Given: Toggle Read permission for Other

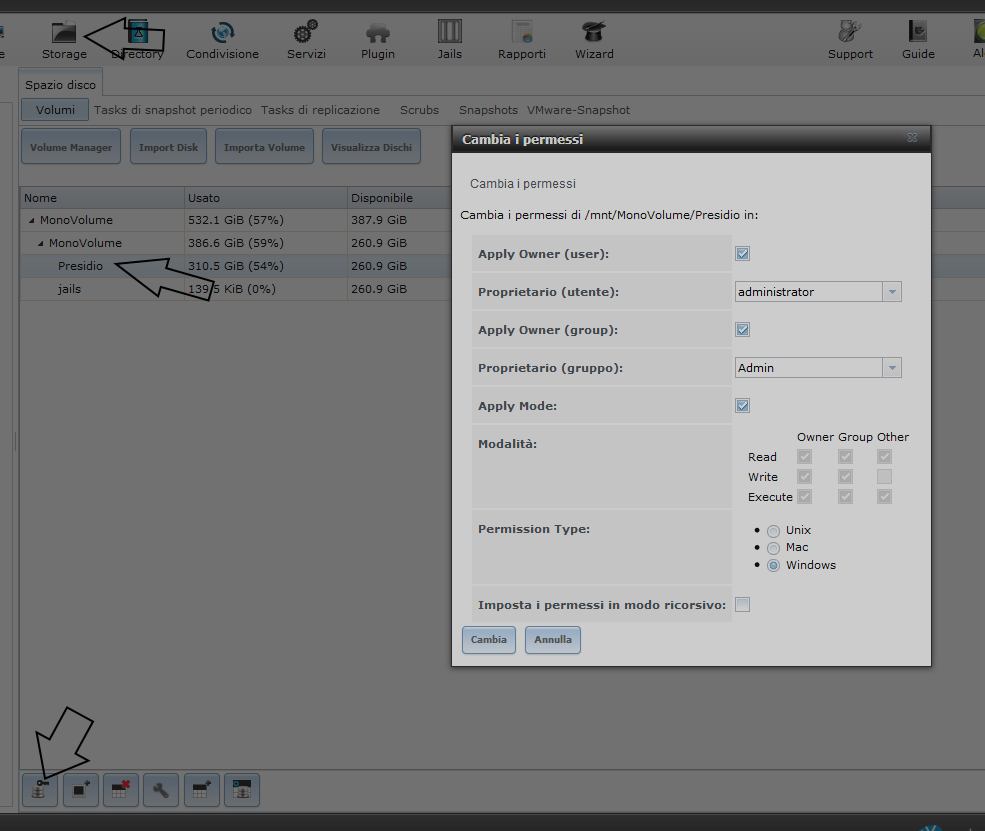Looking at the screenshot, I should pos(884,457).
